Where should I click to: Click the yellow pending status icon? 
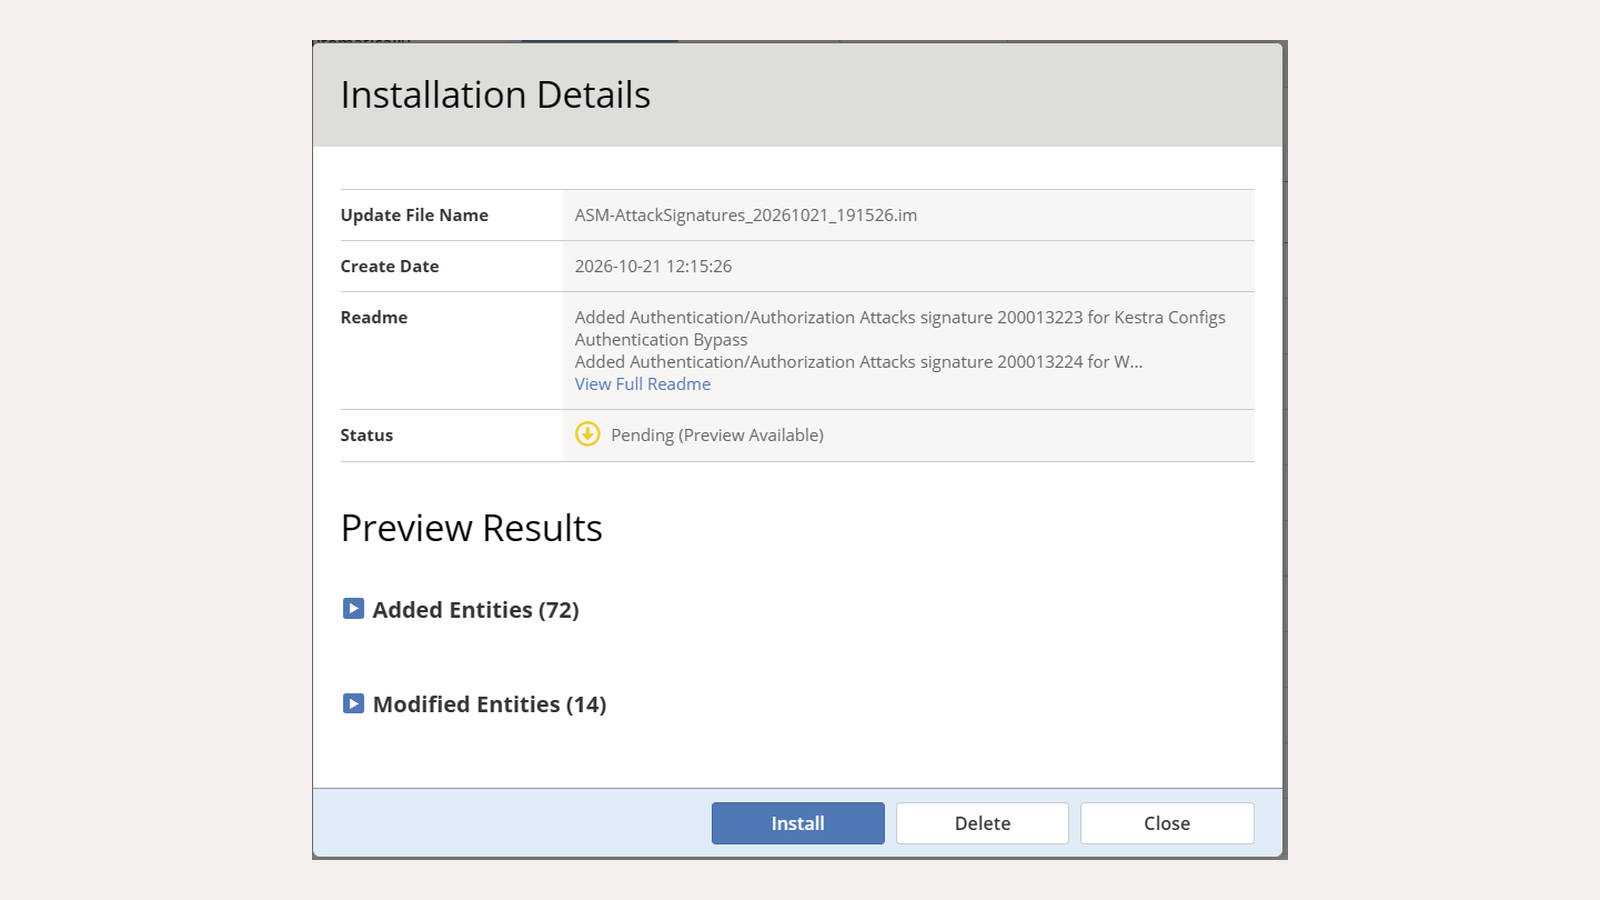pos(588,434)
